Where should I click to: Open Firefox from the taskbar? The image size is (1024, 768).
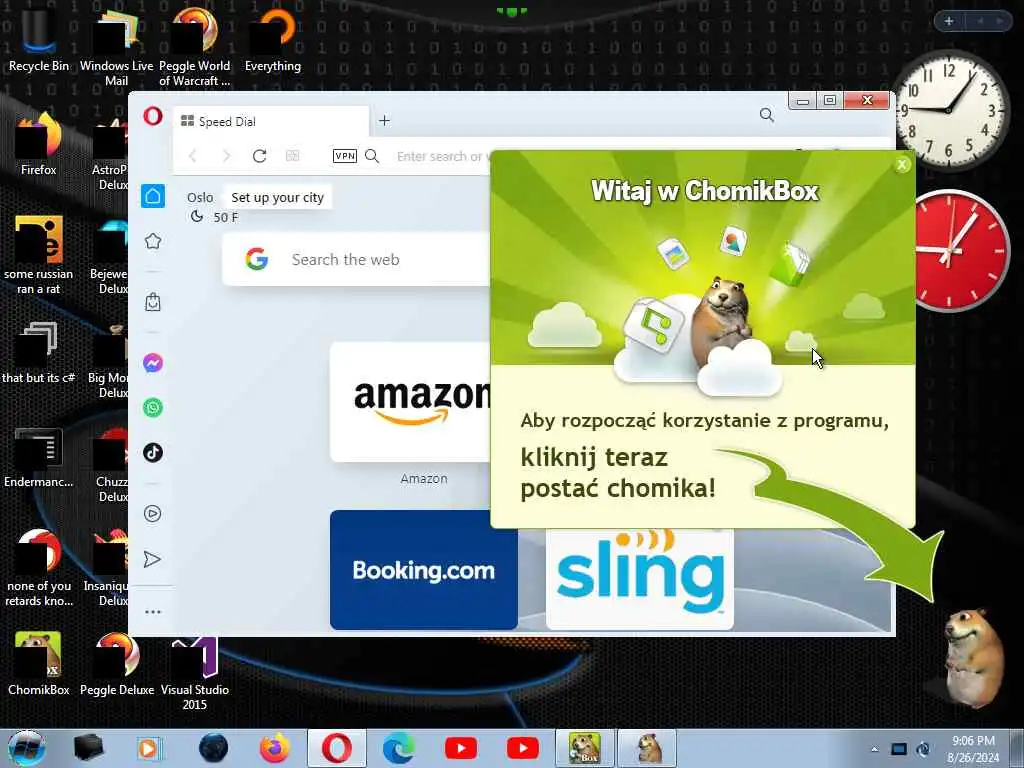tap(275, 748)
